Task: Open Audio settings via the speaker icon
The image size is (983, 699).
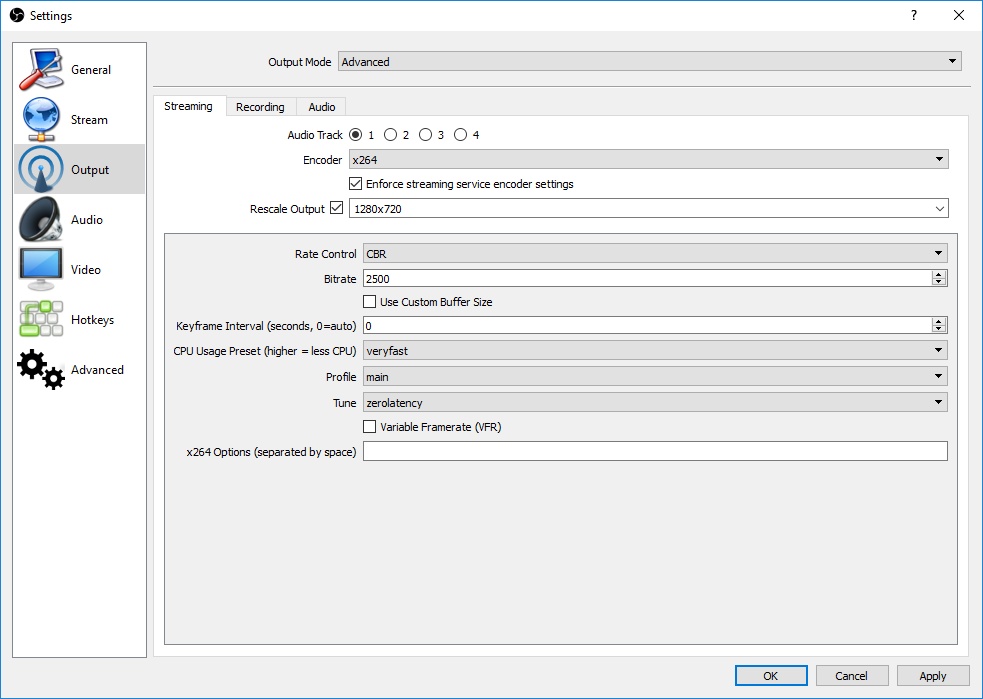Action: [41, 219]
